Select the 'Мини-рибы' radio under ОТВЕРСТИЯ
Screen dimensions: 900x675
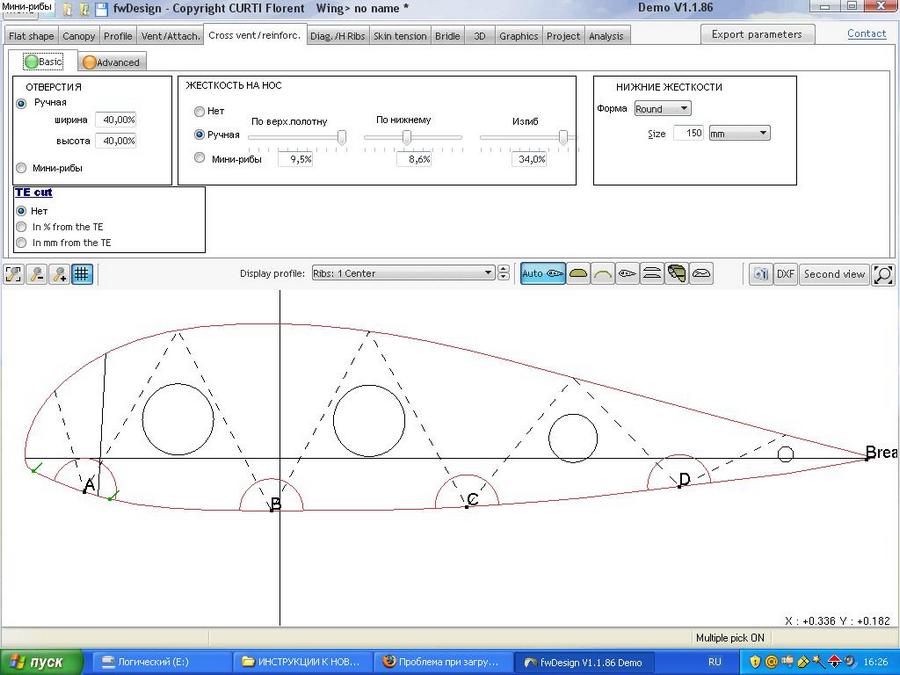tap(22, 168)
